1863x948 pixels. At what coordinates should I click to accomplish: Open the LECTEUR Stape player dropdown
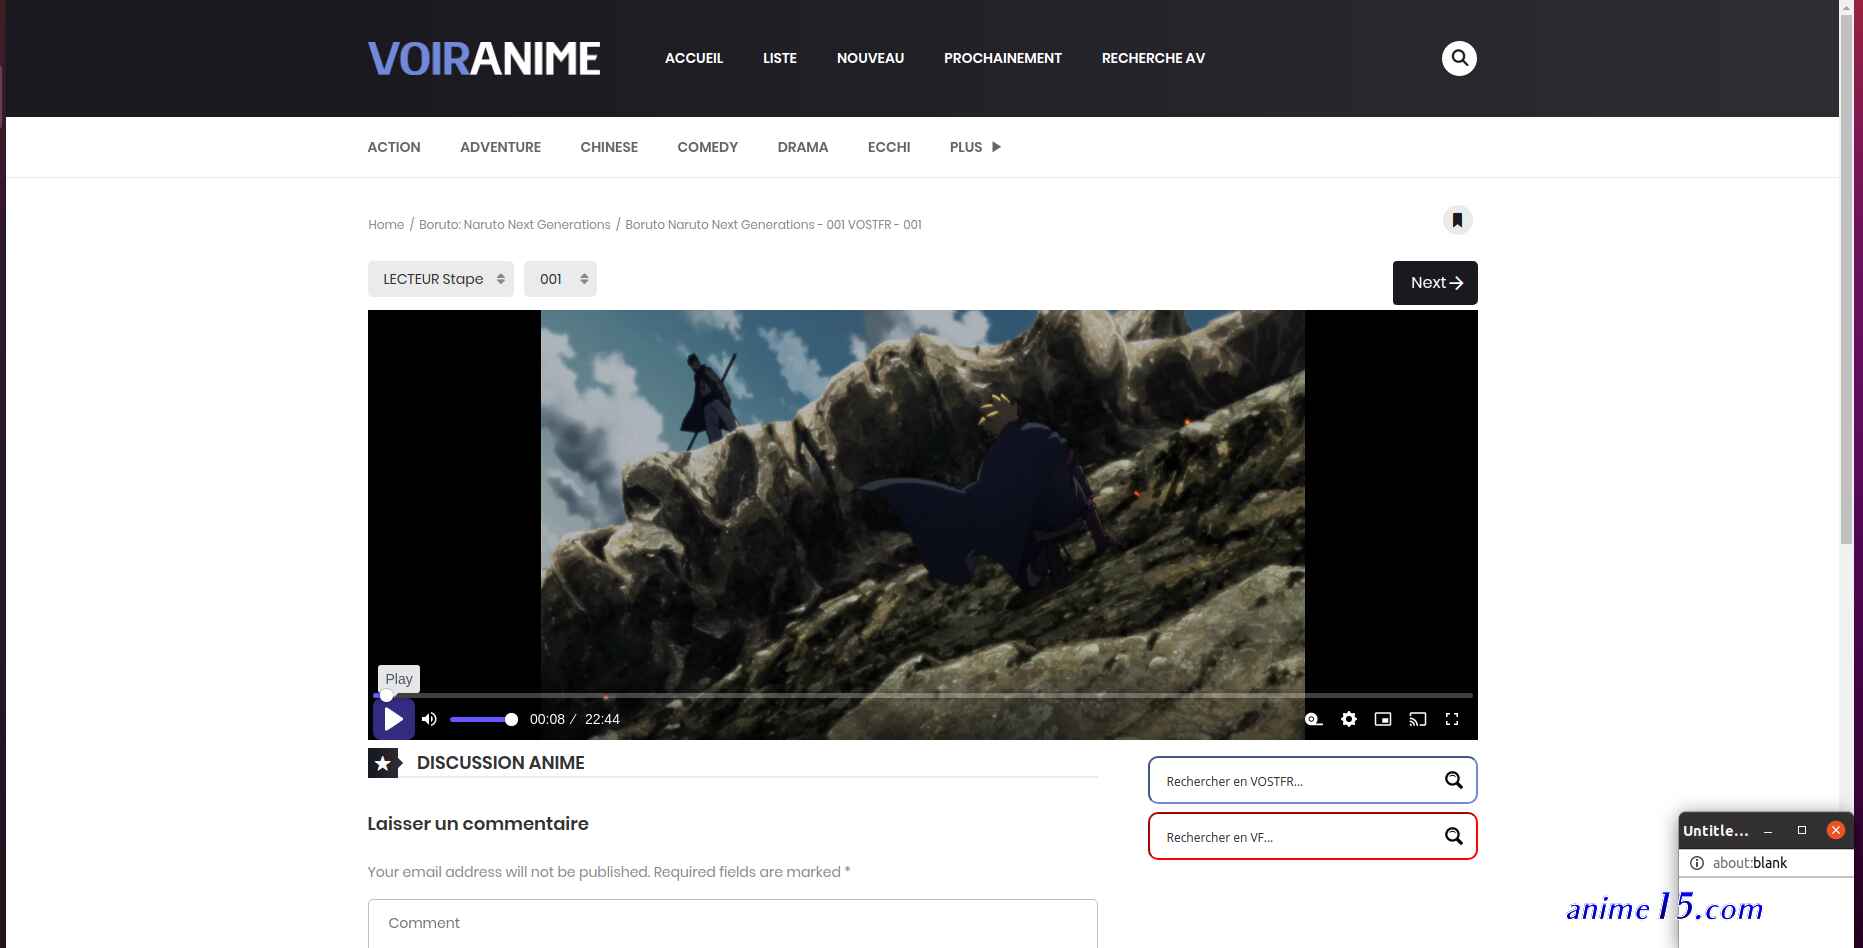(441, 279)
